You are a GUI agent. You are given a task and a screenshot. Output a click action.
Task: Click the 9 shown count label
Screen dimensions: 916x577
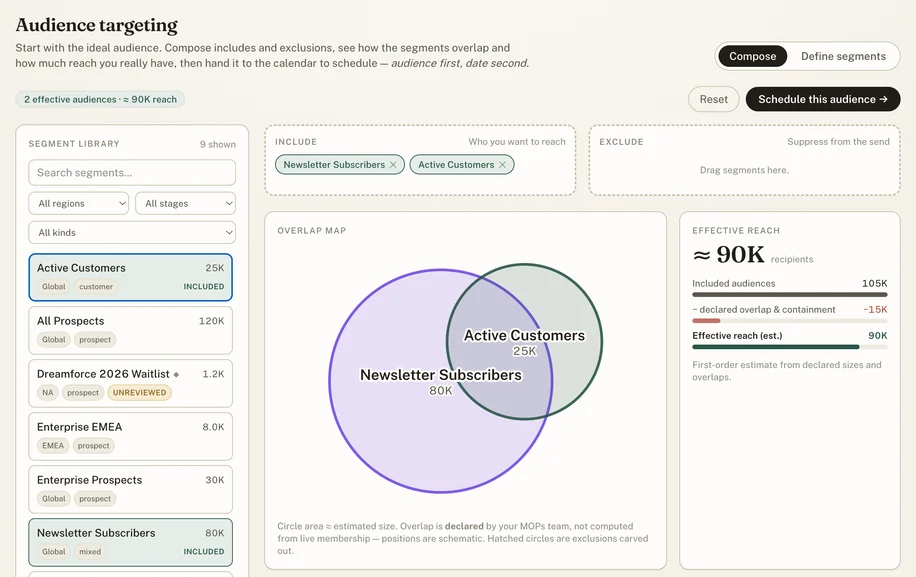(218, 144)
